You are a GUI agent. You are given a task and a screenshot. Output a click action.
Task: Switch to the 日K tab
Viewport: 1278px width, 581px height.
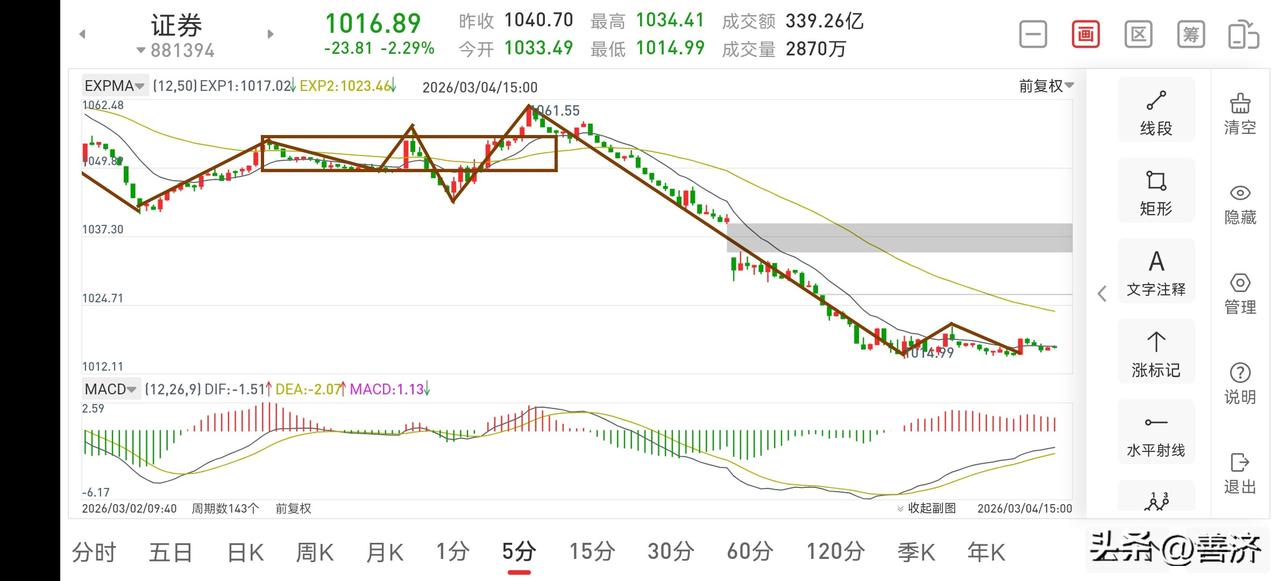245,551
